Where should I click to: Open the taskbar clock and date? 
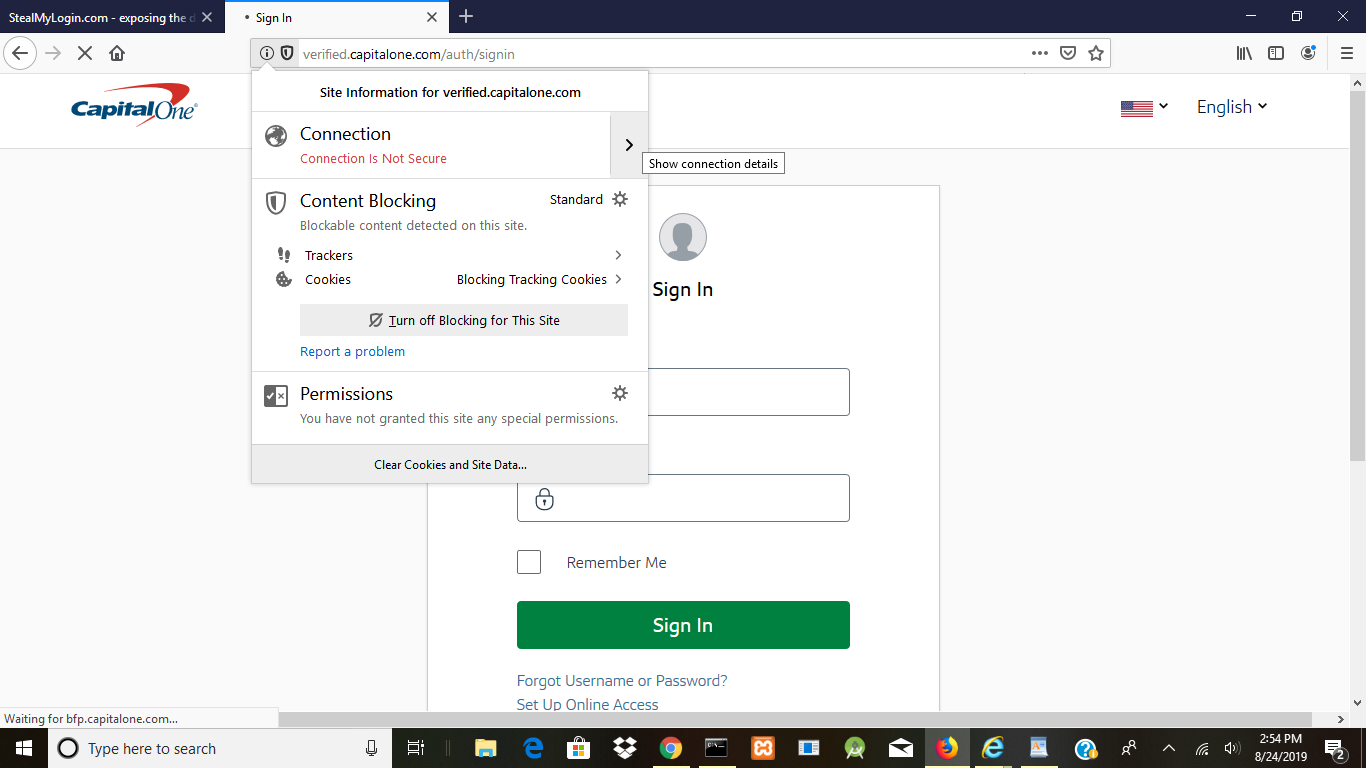(1280, 748)
